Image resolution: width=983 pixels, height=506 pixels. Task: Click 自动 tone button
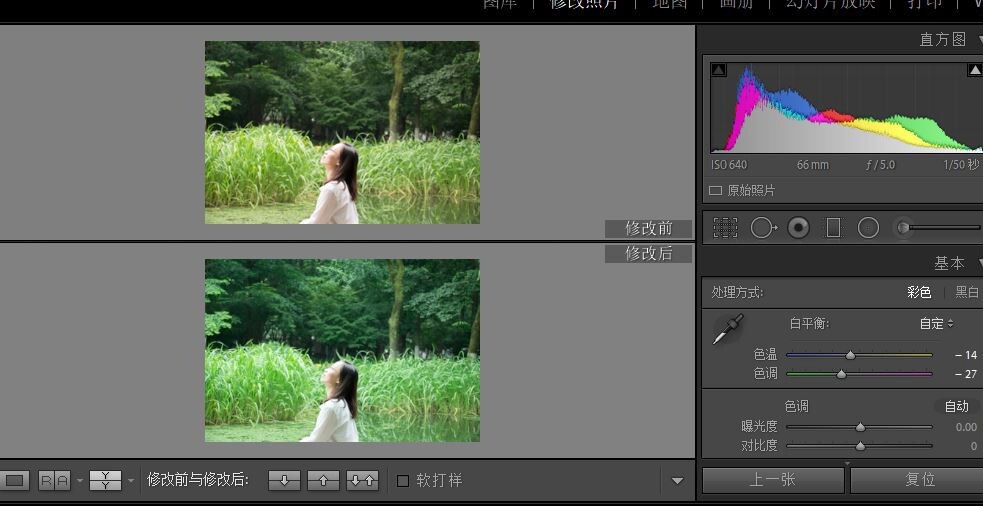957,406
